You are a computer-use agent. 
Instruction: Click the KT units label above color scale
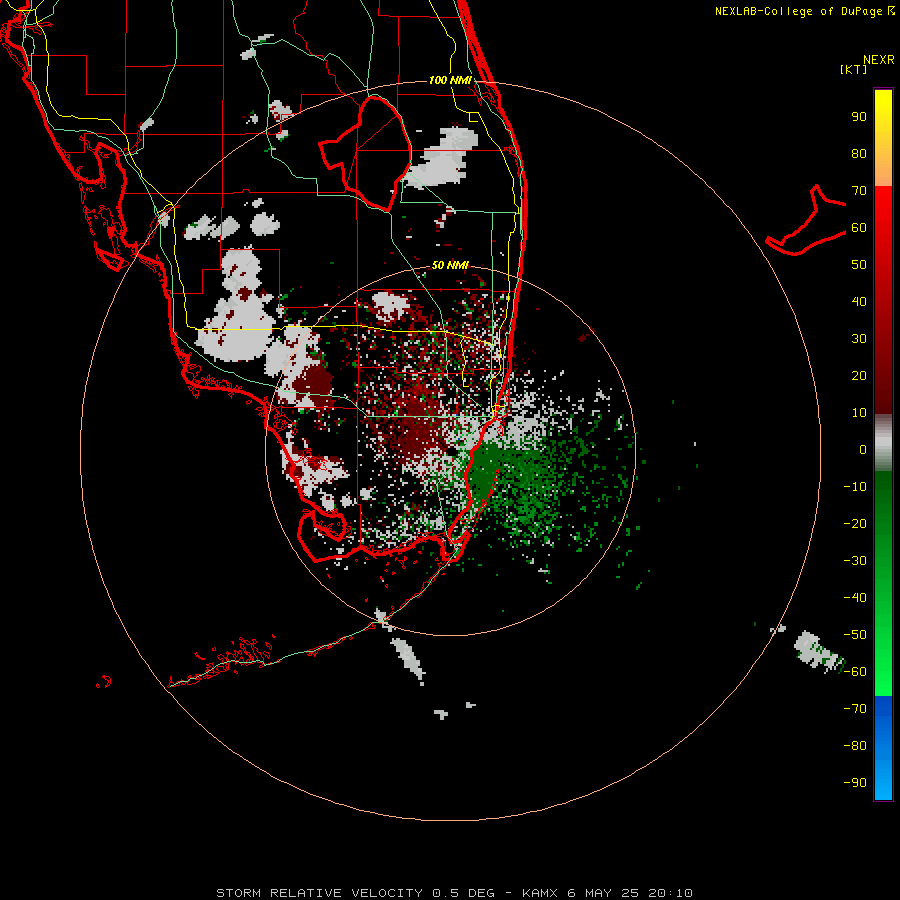(853, 69)
